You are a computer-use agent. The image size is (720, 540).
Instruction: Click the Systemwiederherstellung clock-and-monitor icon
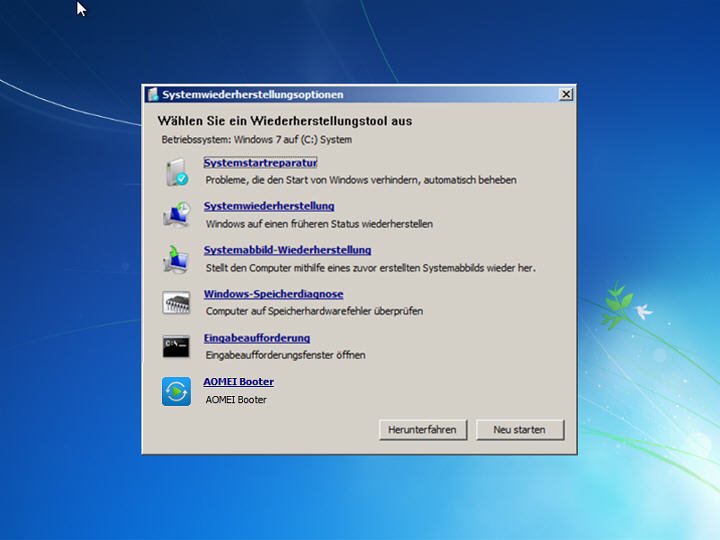coord(176,214)
